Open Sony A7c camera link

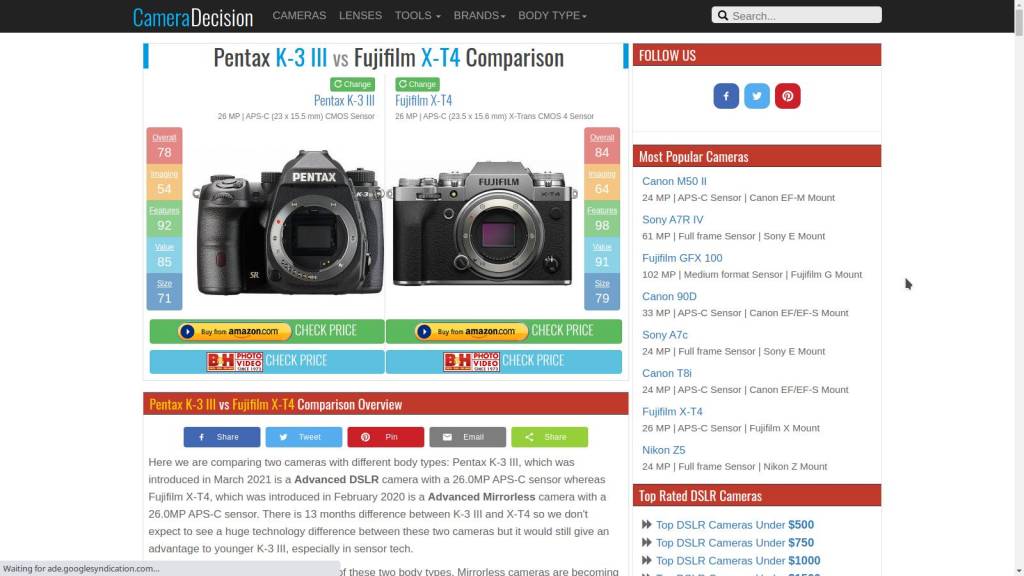(x=665, y=335)
